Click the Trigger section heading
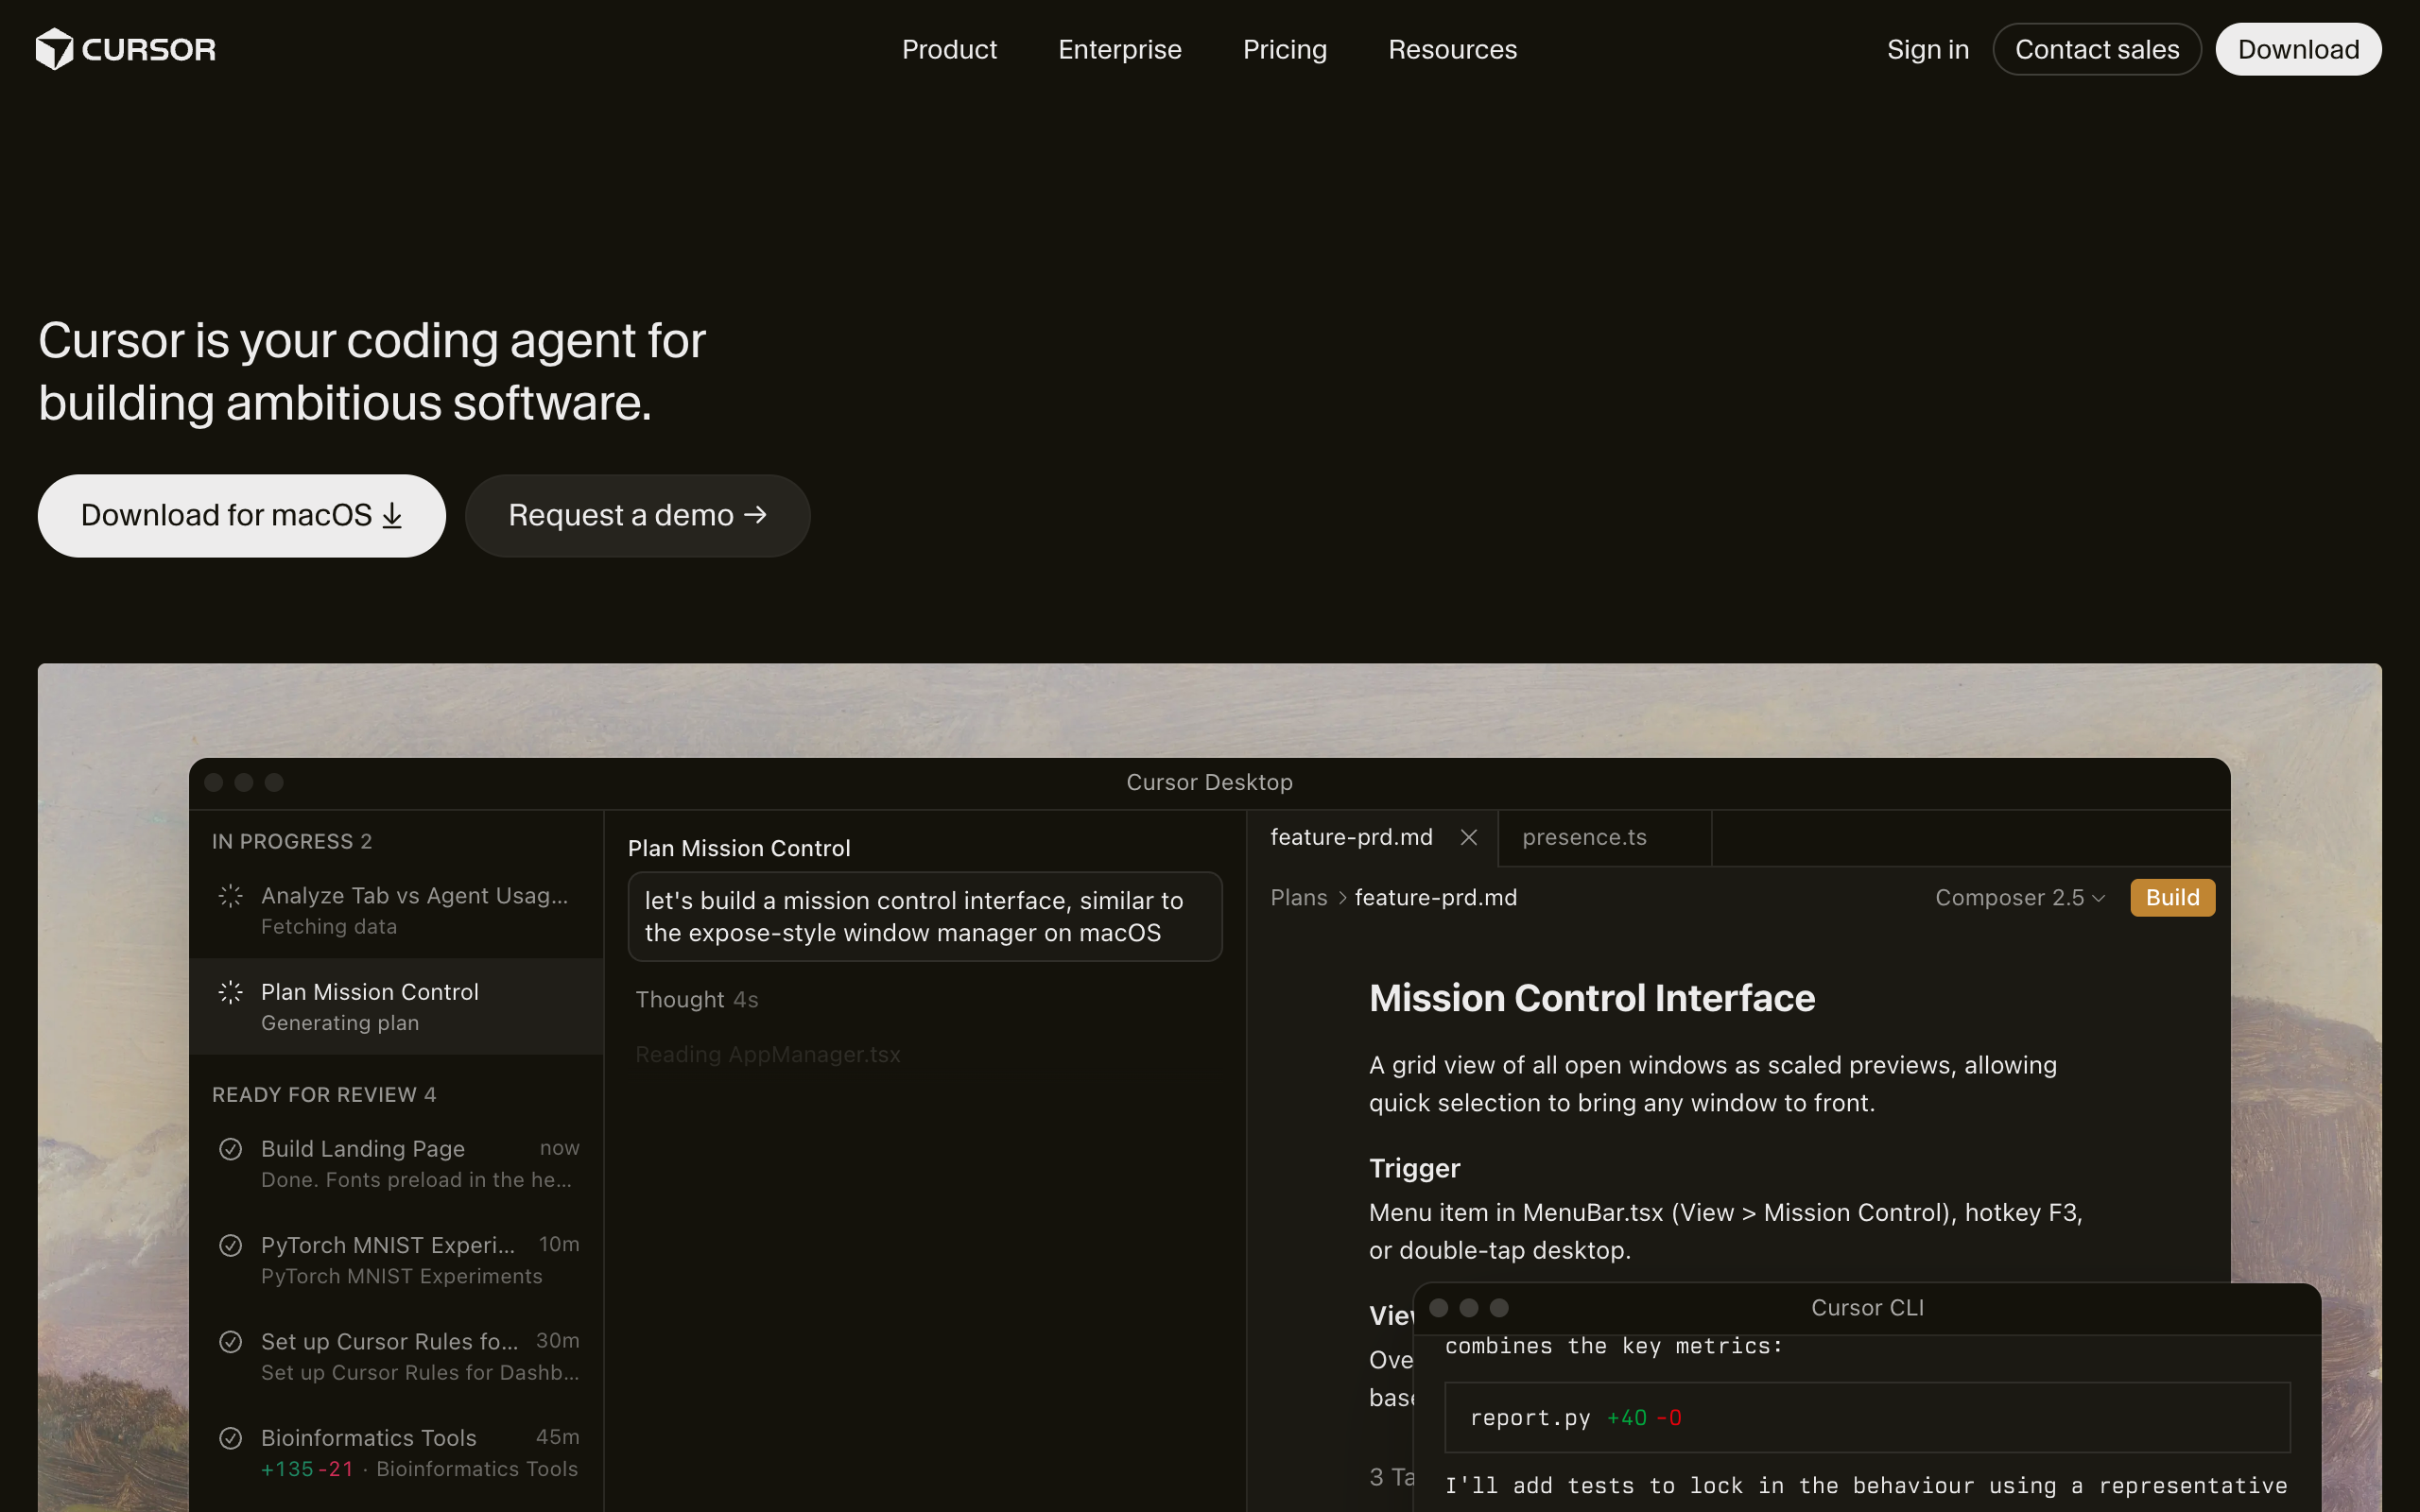 [1414, 1168]
